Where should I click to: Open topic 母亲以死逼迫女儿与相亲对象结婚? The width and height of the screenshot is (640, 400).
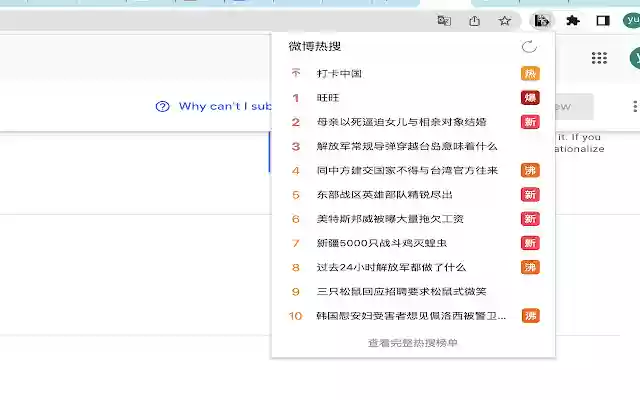click(402, 122)
